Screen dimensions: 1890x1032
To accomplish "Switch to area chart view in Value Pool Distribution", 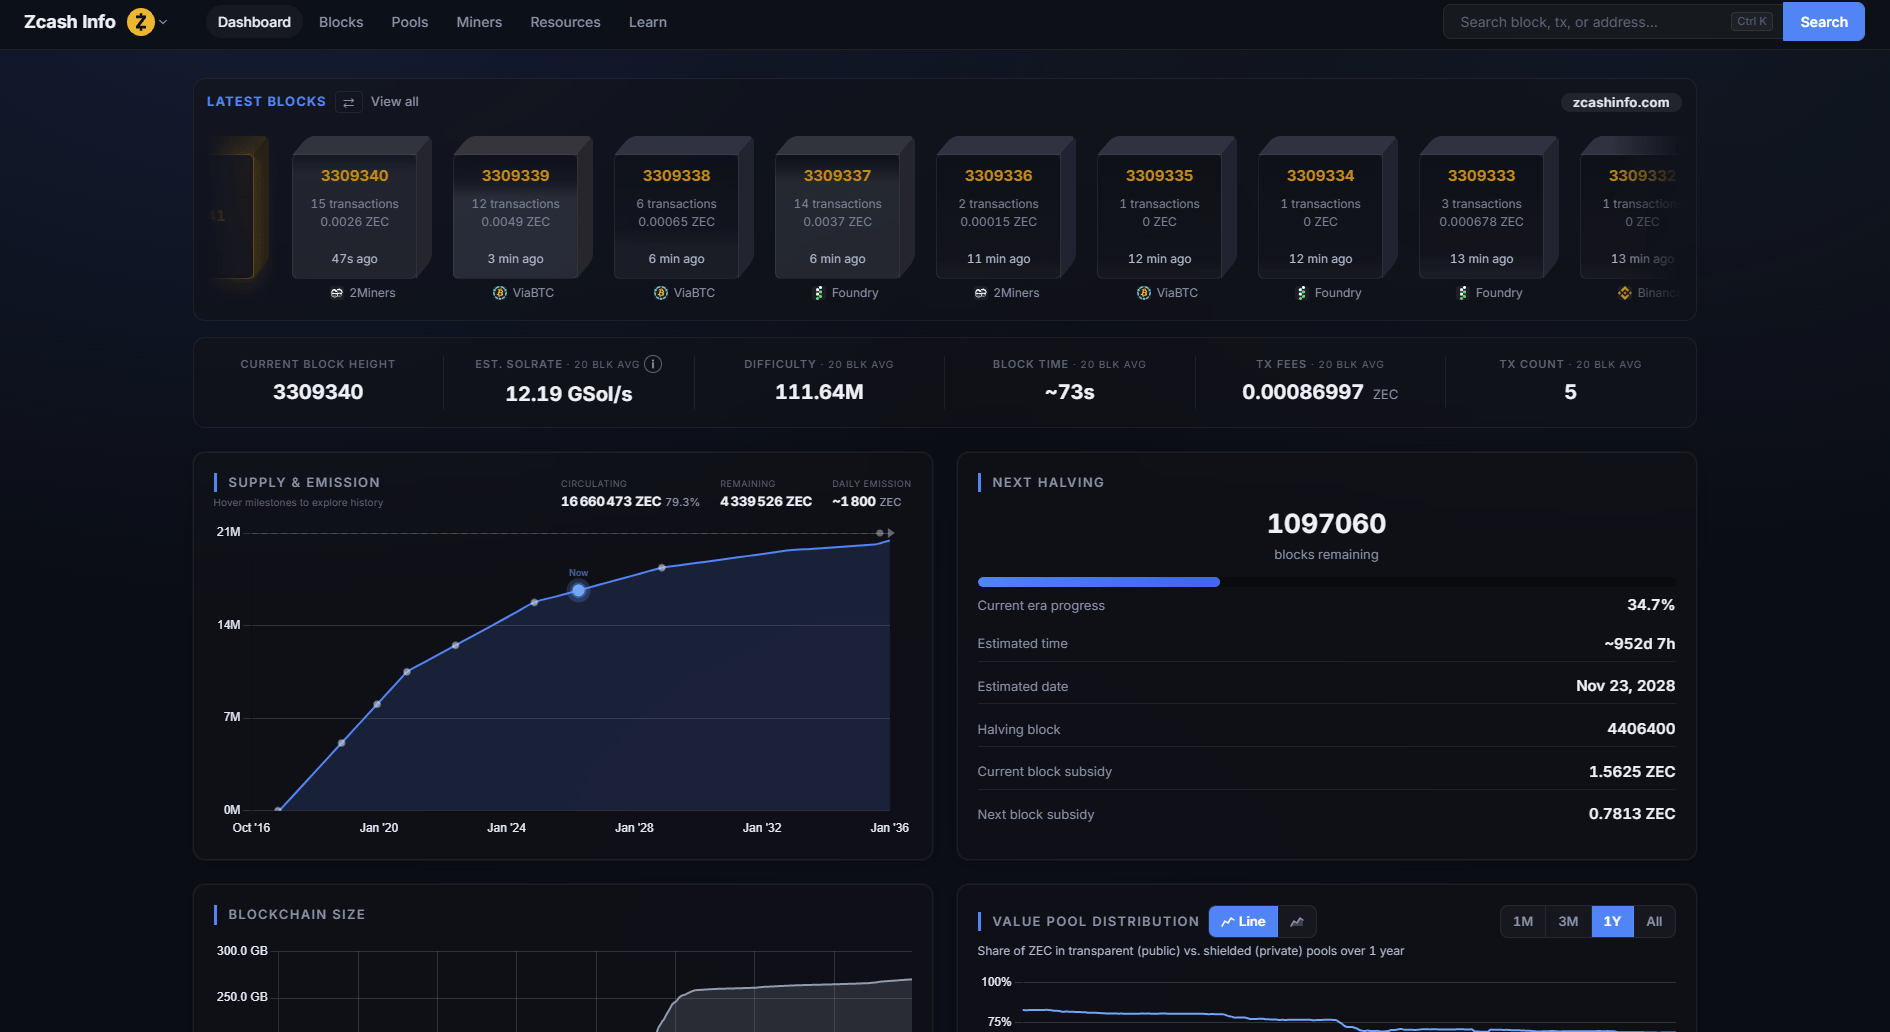I will (x=1297, y=921).
